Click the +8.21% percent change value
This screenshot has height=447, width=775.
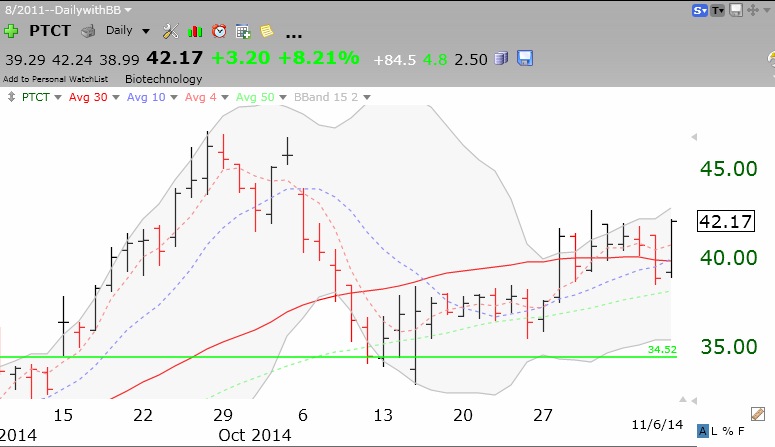[x=319, y=58]
